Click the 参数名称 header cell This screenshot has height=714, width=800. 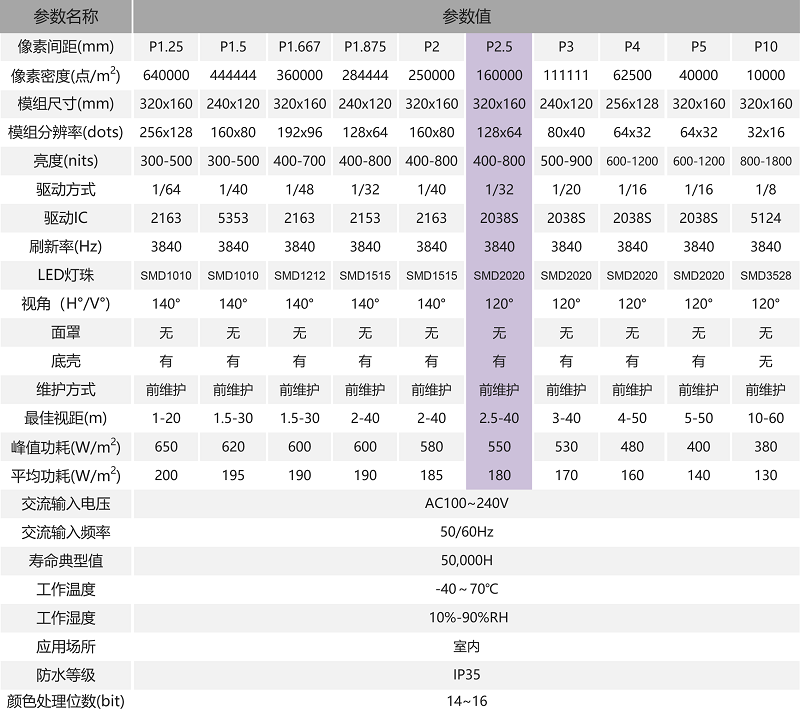(66, 16)
